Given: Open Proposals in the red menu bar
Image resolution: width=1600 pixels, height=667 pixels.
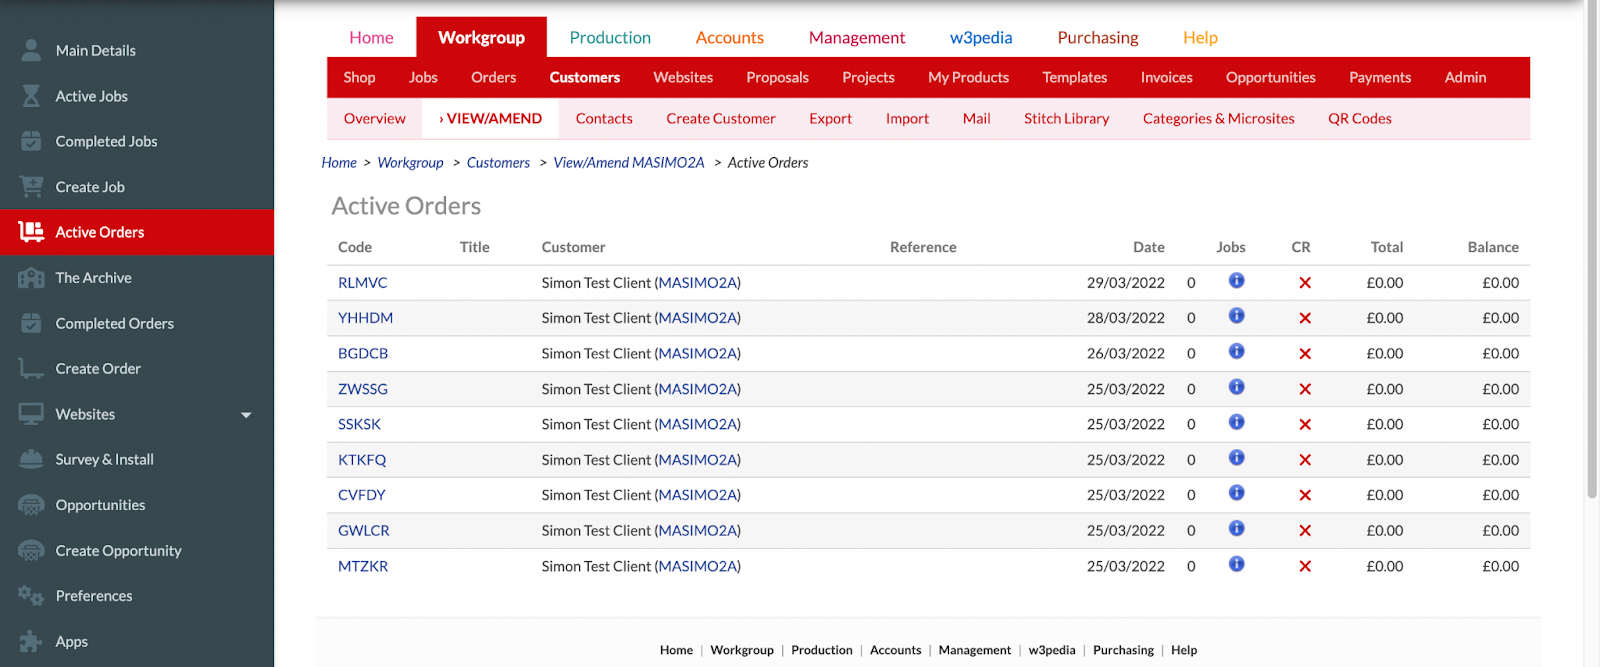Looking at the screenshot, I should click(x=777, y=77).
